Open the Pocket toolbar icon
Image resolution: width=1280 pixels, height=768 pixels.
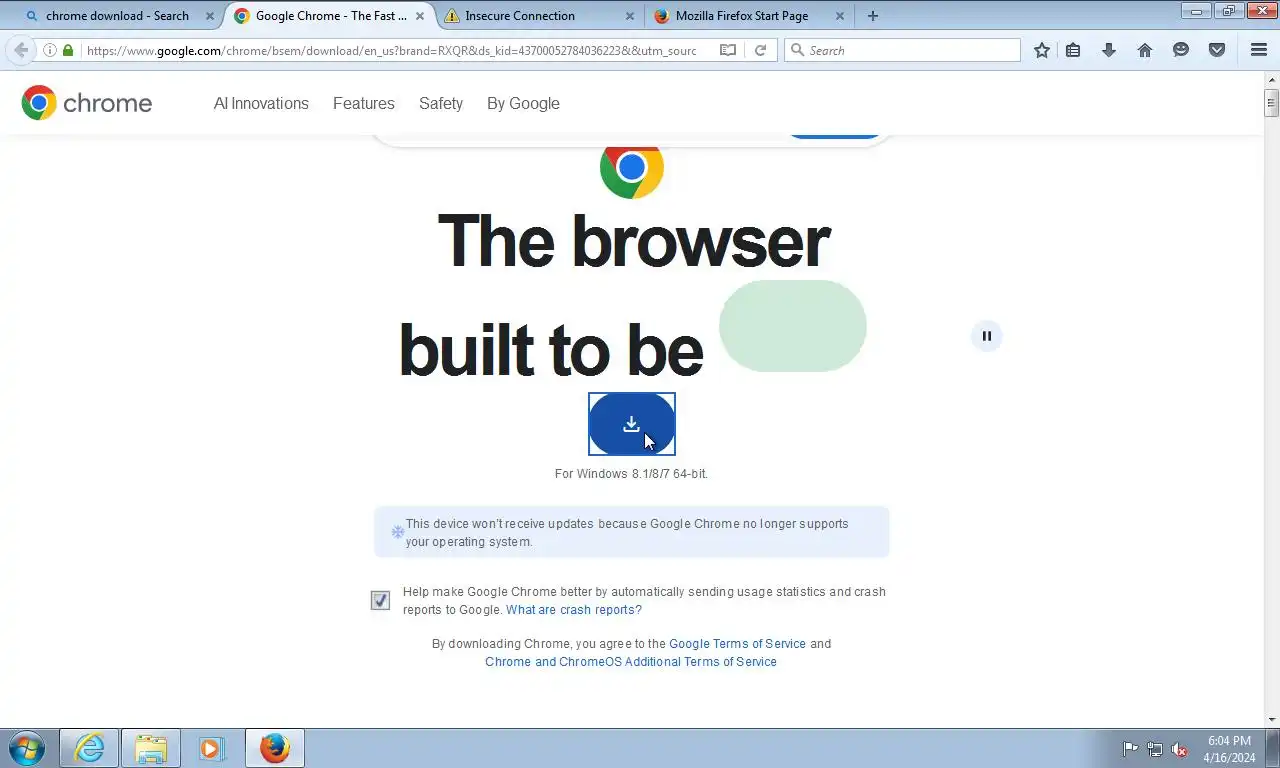[x=1217, y=50]
